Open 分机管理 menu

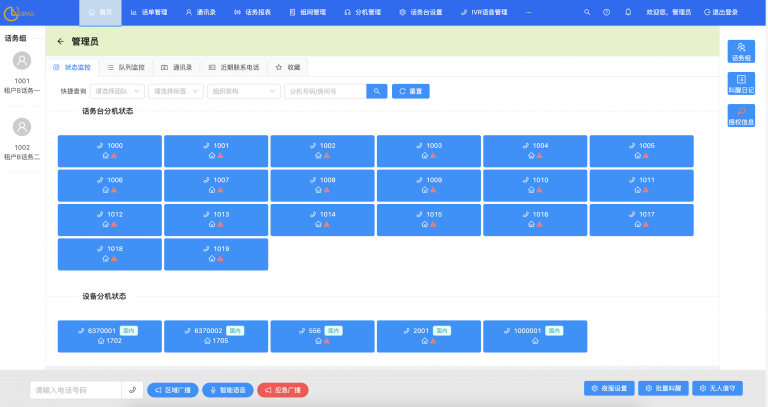tap(362, 12)
